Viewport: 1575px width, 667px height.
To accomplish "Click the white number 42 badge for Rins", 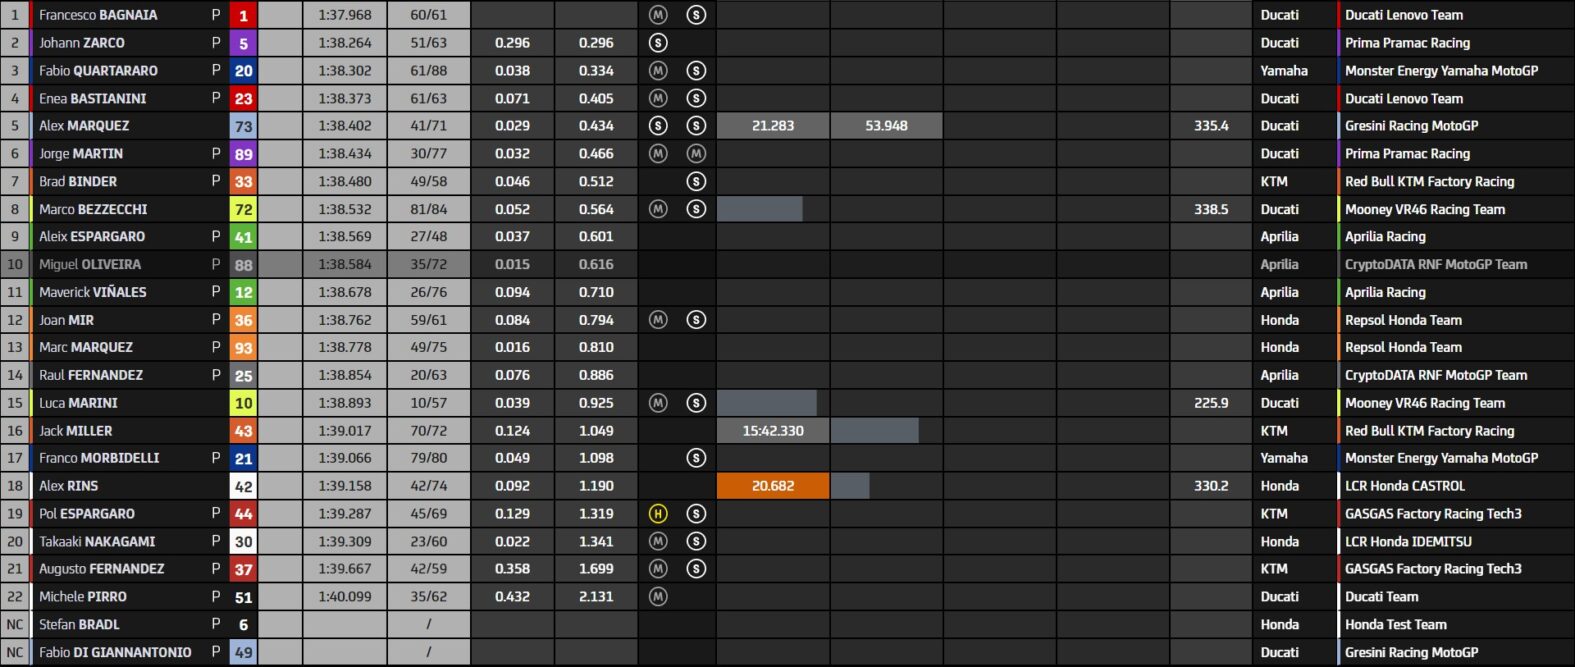I will click(x=243, y=486).
